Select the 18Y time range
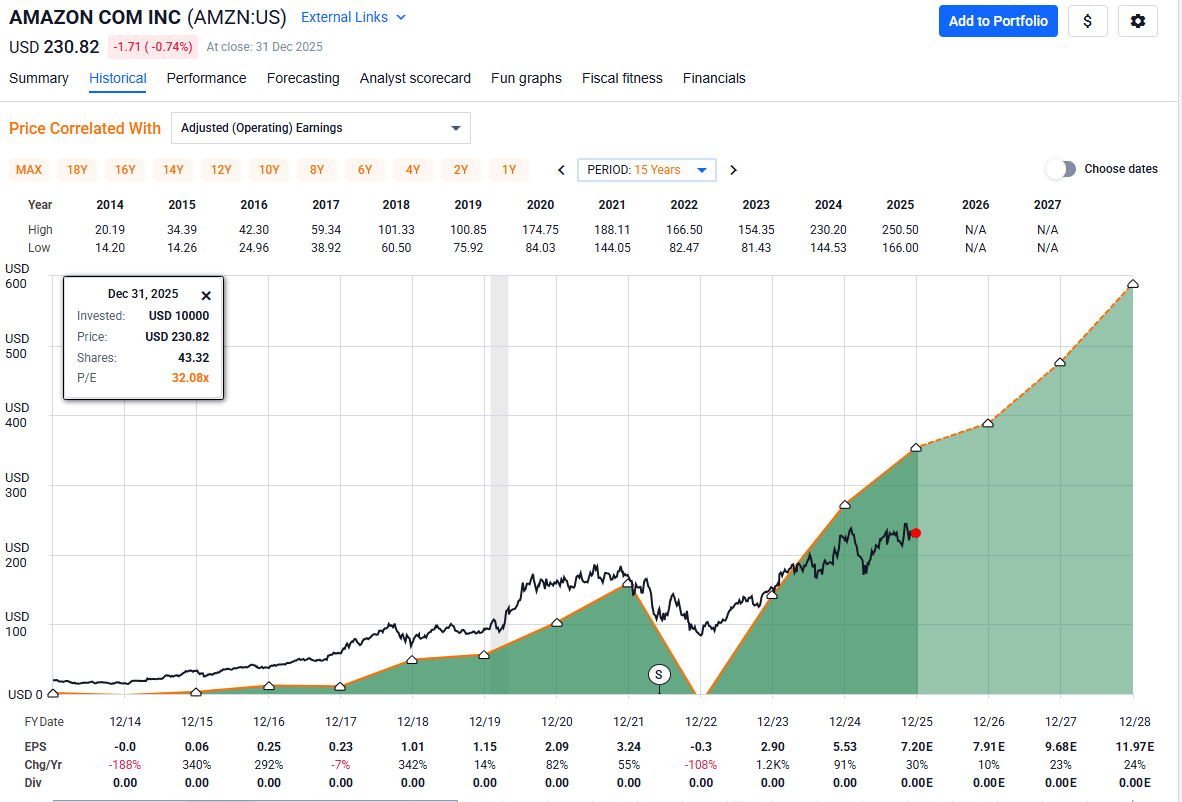 point(77,170)
